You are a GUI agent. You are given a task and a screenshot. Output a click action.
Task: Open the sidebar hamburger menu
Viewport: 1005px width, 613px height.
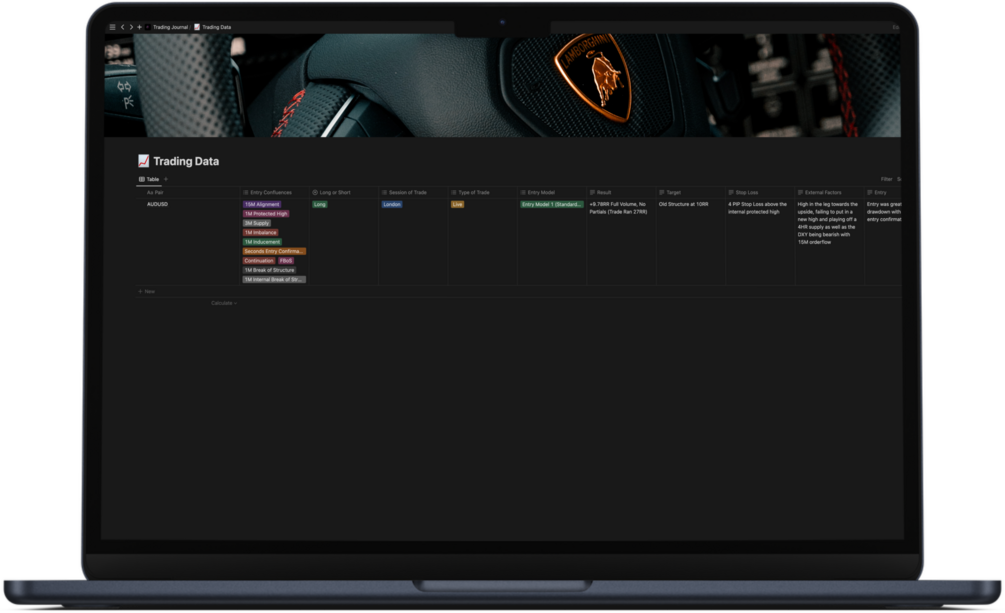click(113, 27)
